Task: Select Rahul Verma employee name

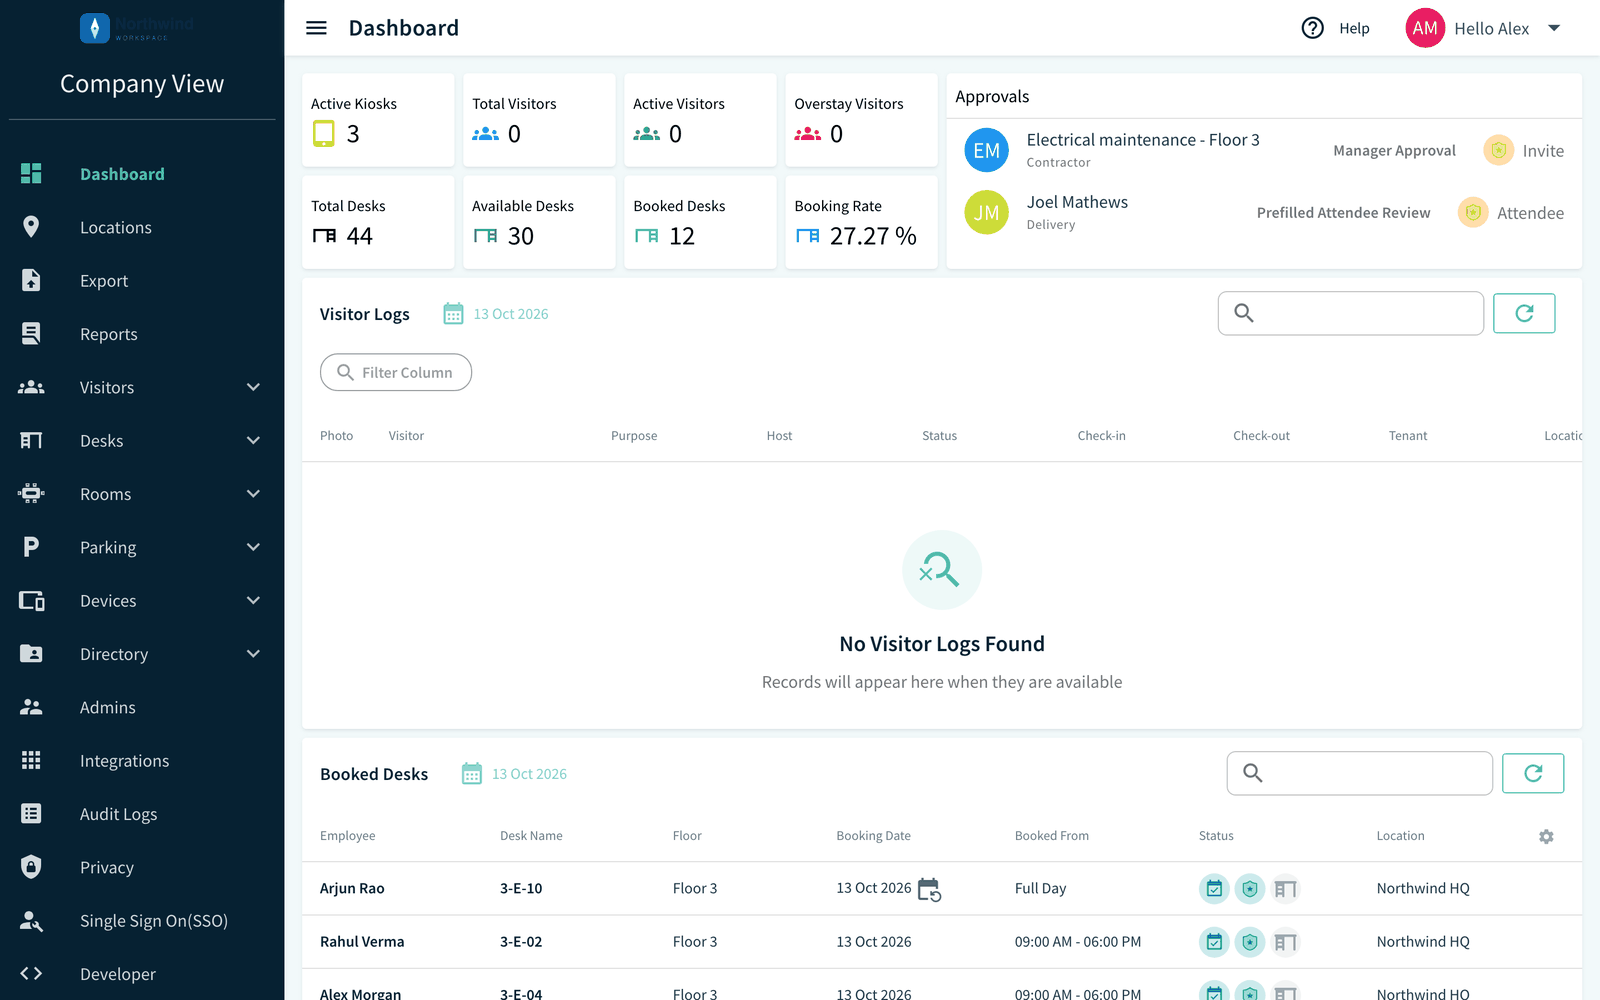Action: (x=362, y=942)
